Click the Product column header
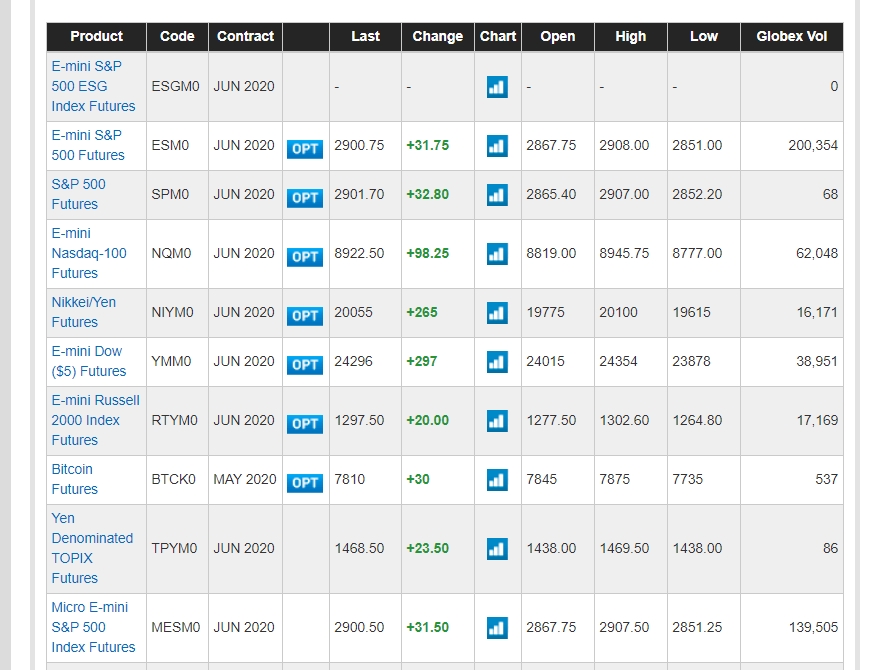 coord(96,36)
